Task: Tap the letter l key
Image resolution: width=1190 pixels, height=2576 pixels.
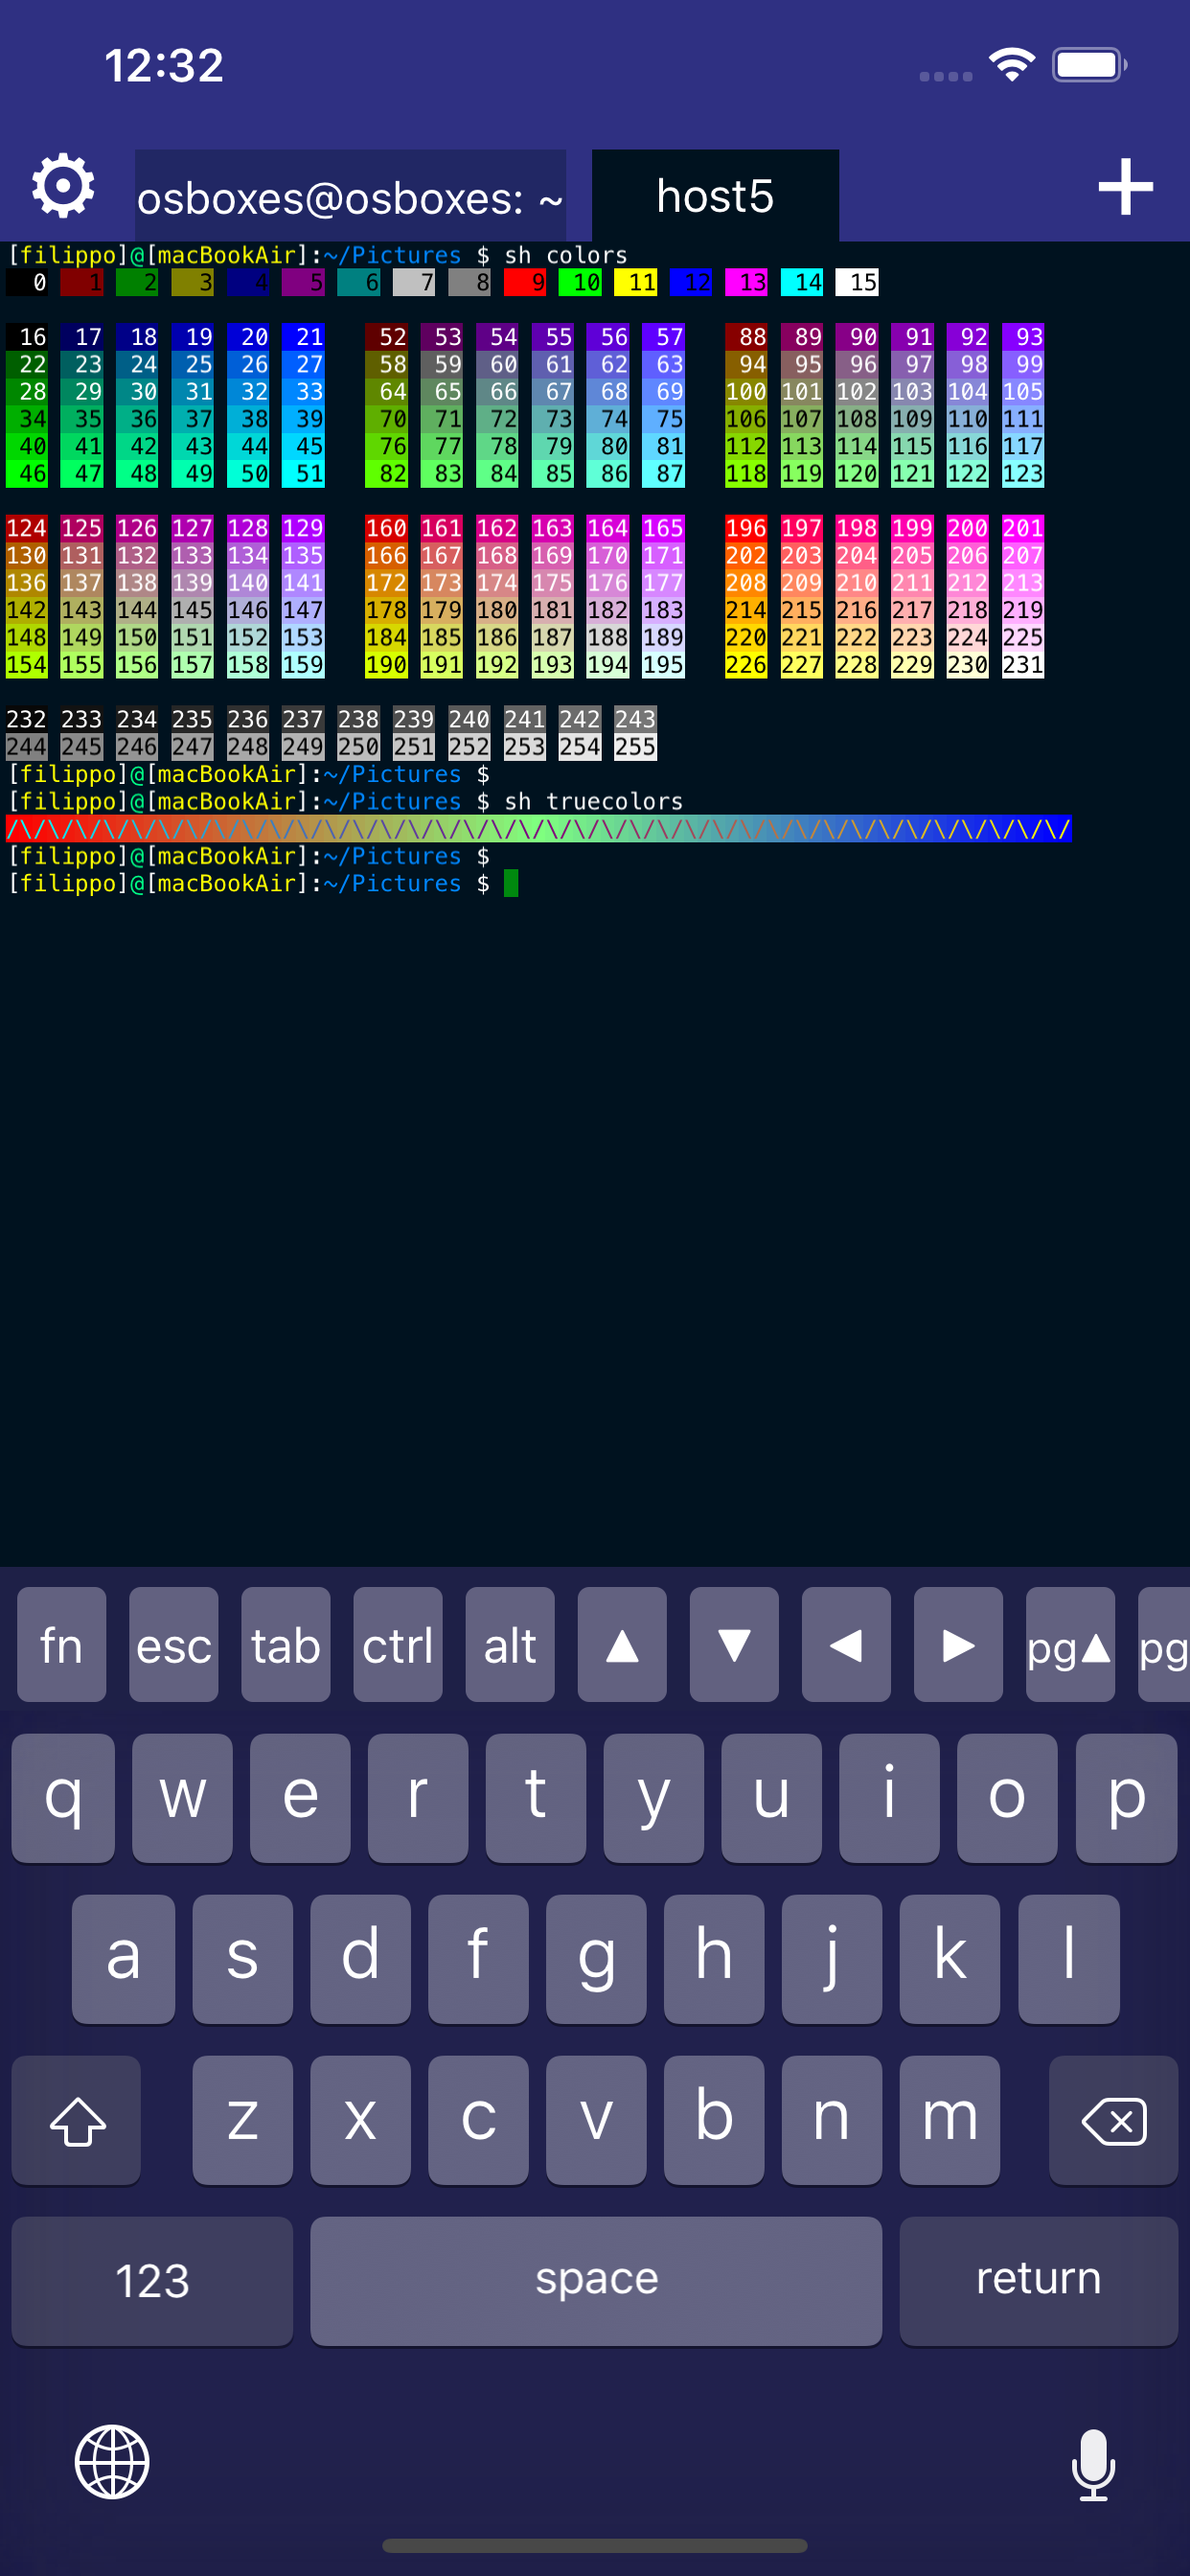Action: [1068, 1959]
